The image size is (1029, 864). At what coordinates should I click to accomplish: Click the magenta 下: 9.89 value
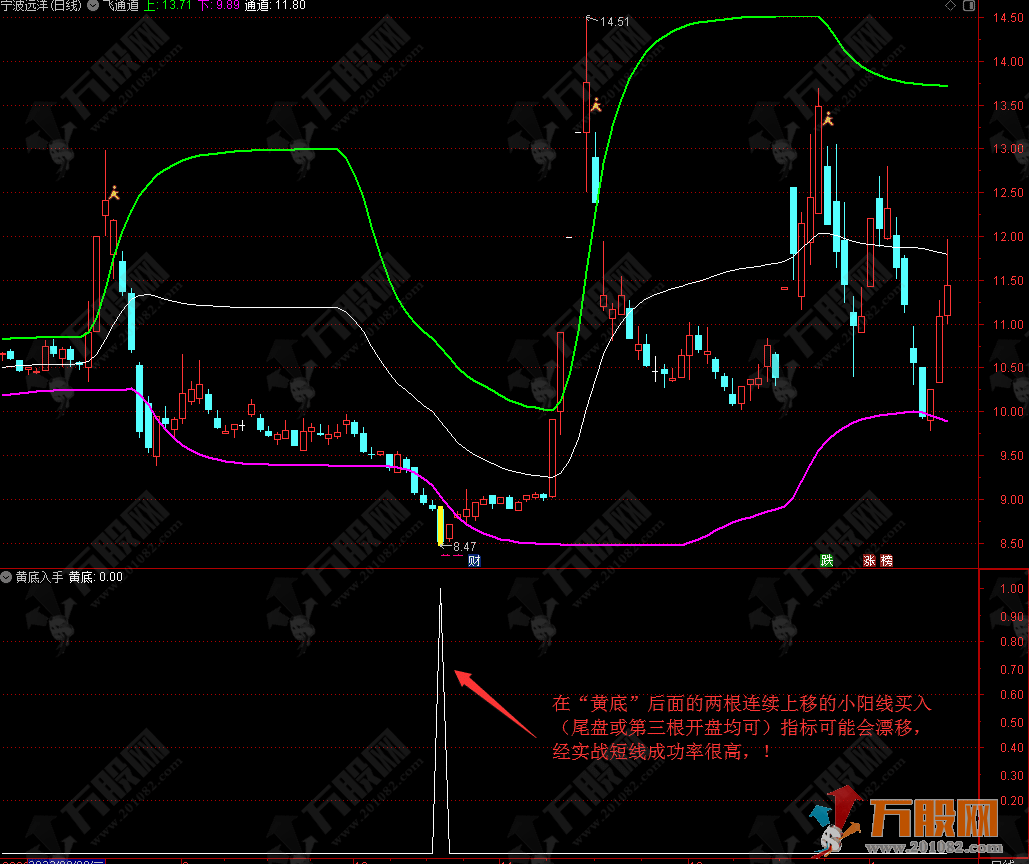click(219, 5)
